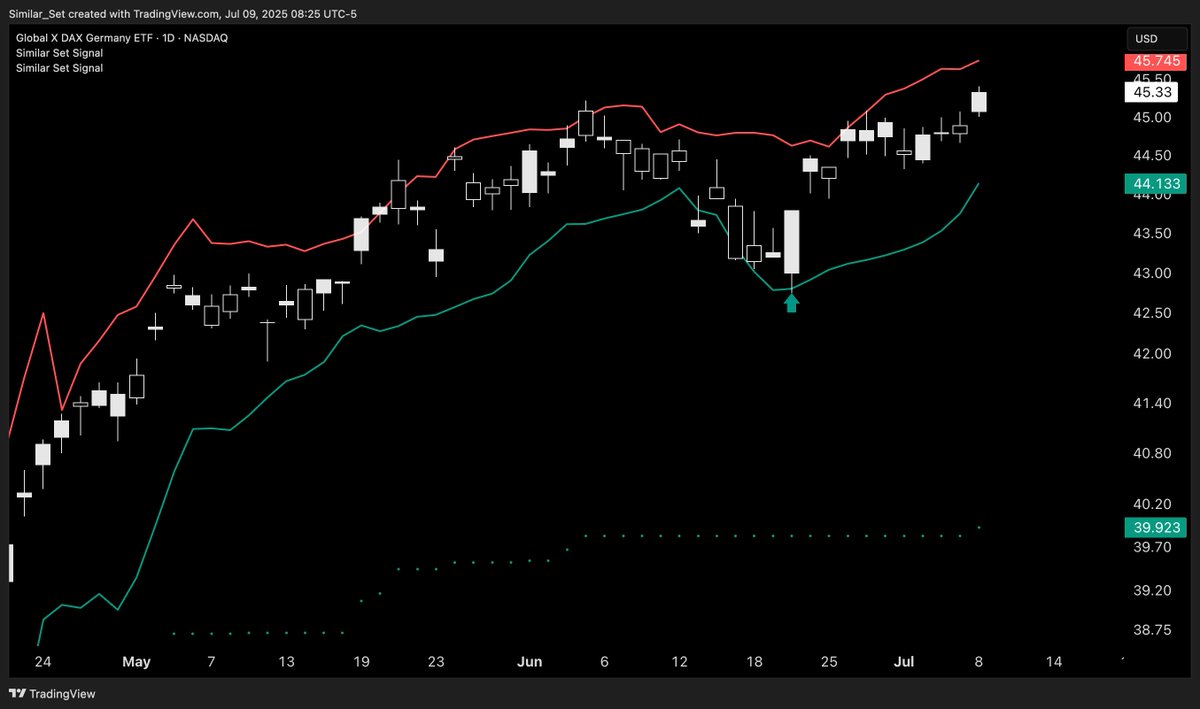
Task: Click the 38.75 price axis label
Action: pos(1153,630)
